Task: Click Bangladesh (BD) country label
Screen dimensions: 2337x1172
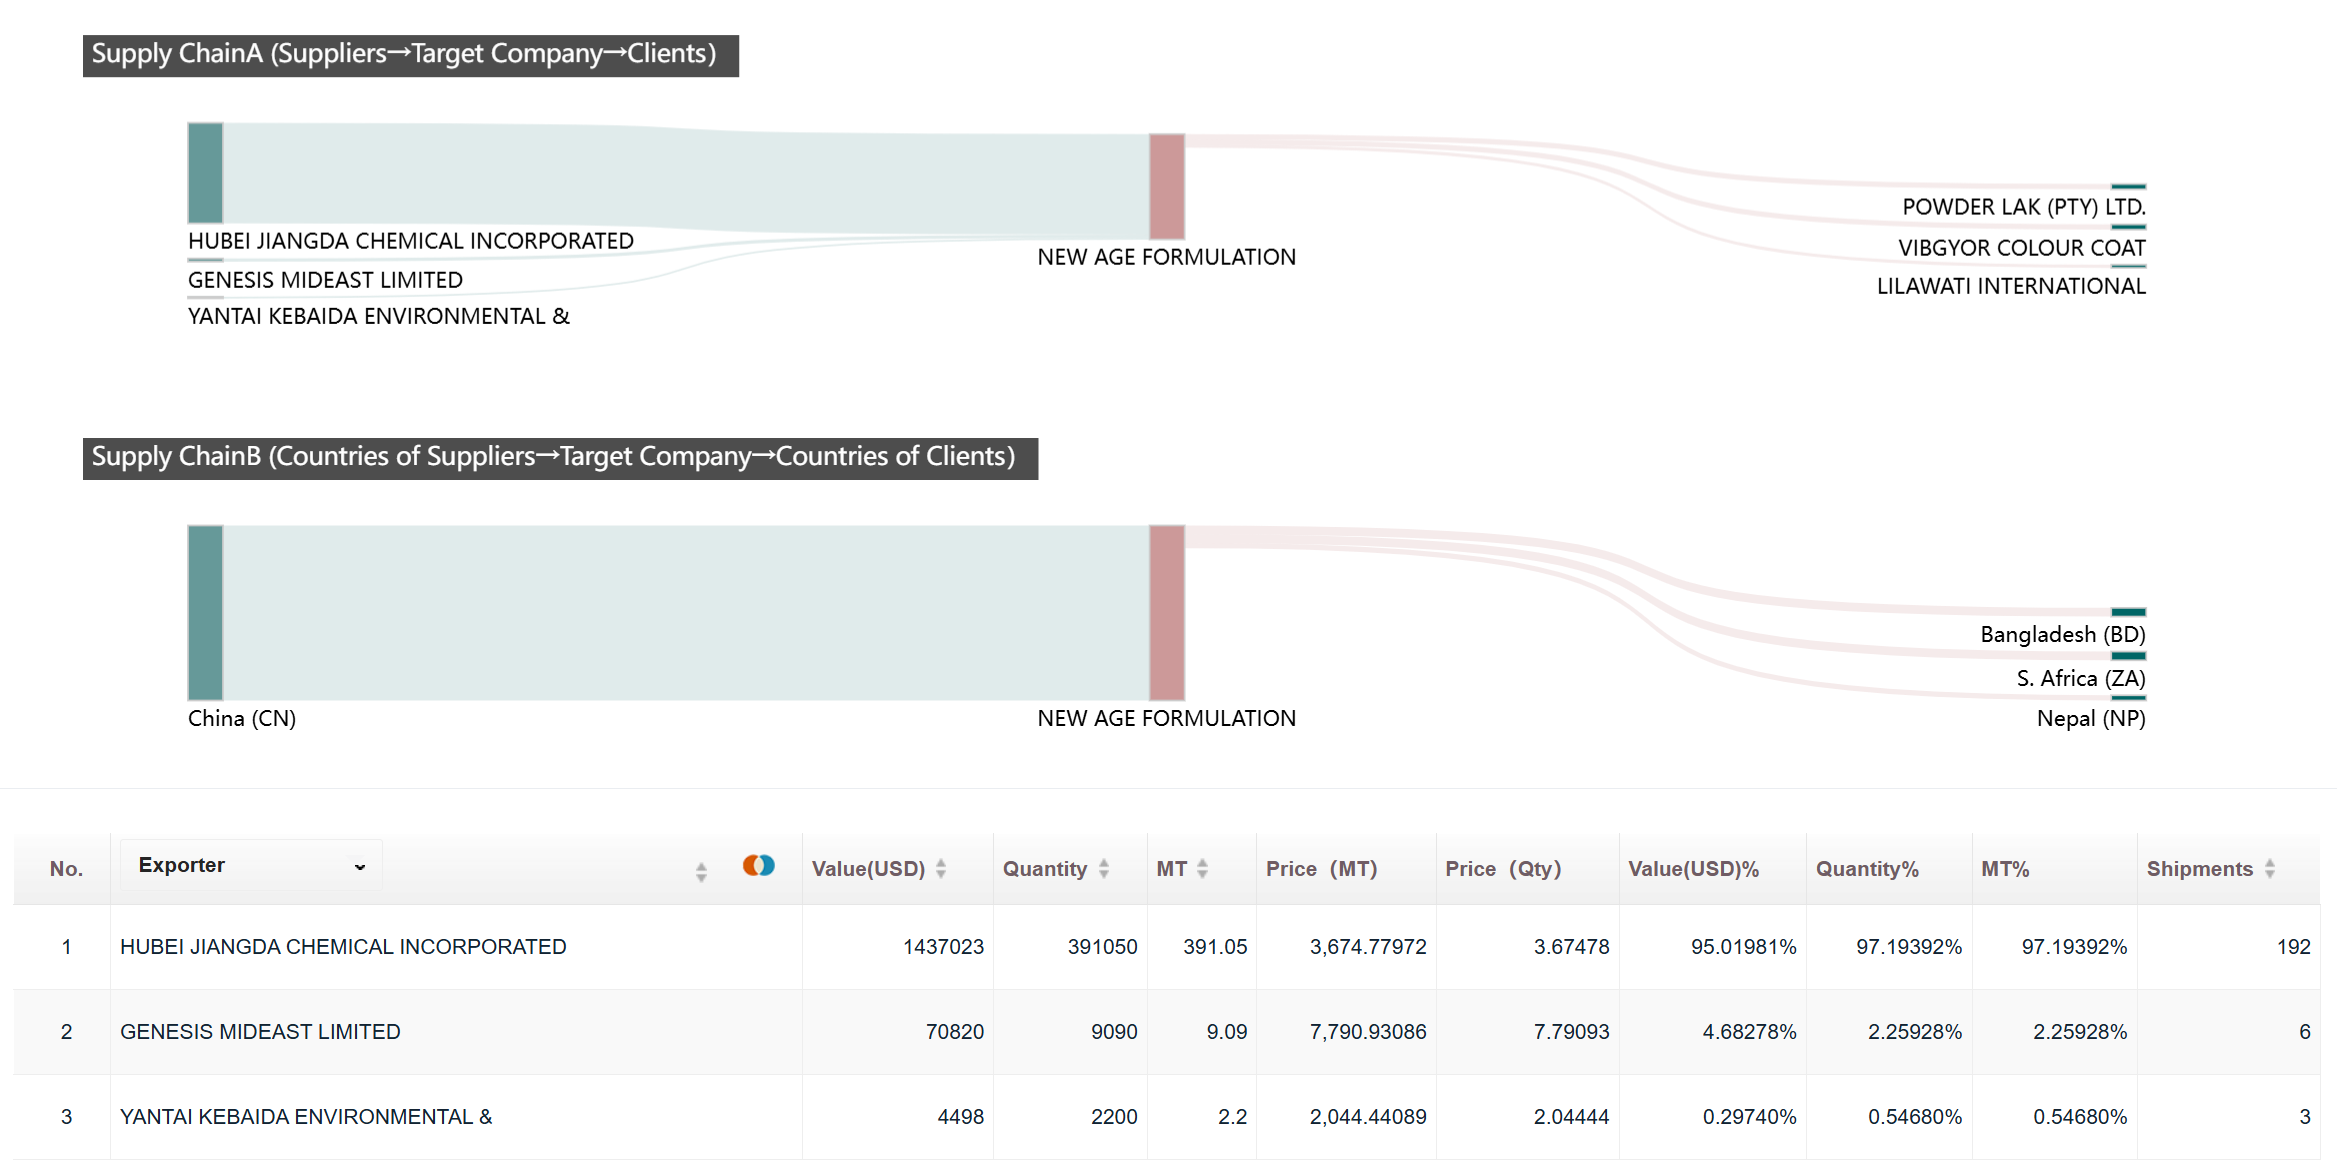Action: coord(2063,634)
